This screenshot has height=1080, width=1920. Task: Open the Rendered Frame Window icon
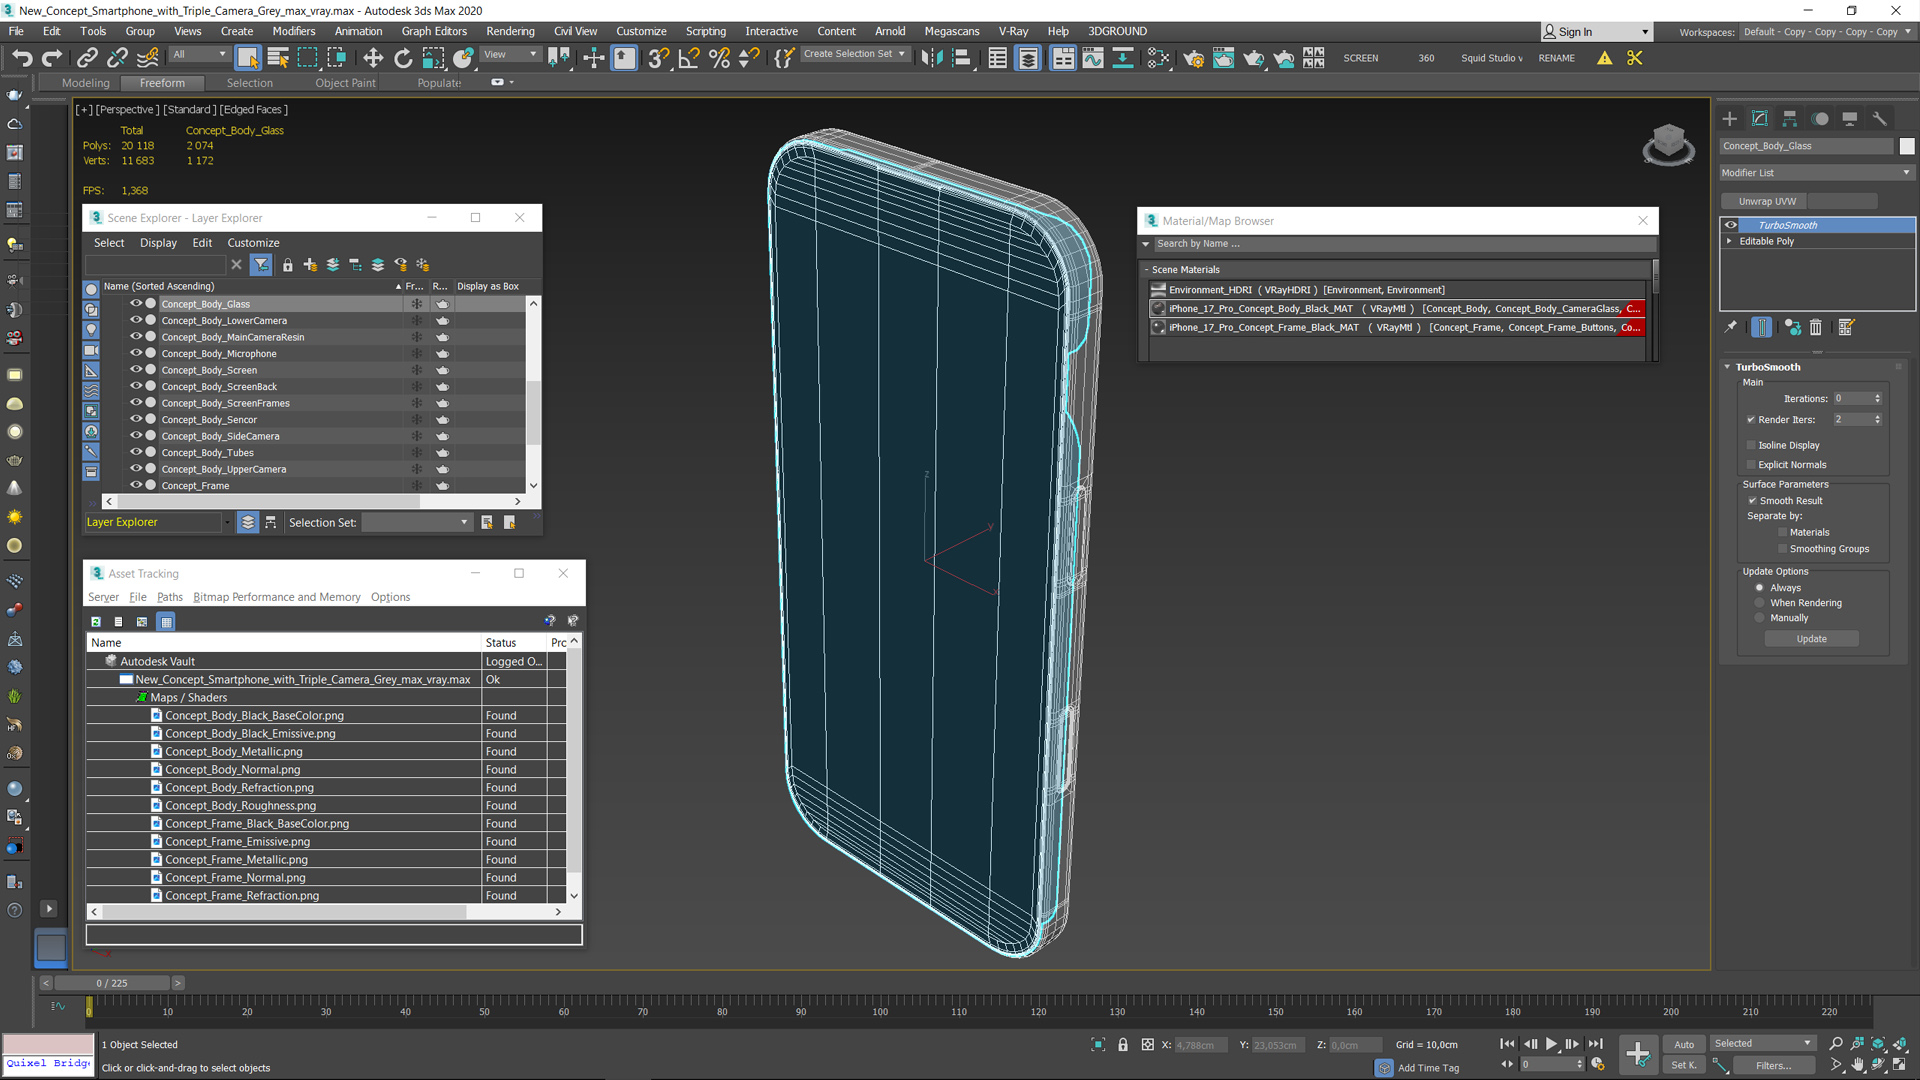(x=1223, y=58)
